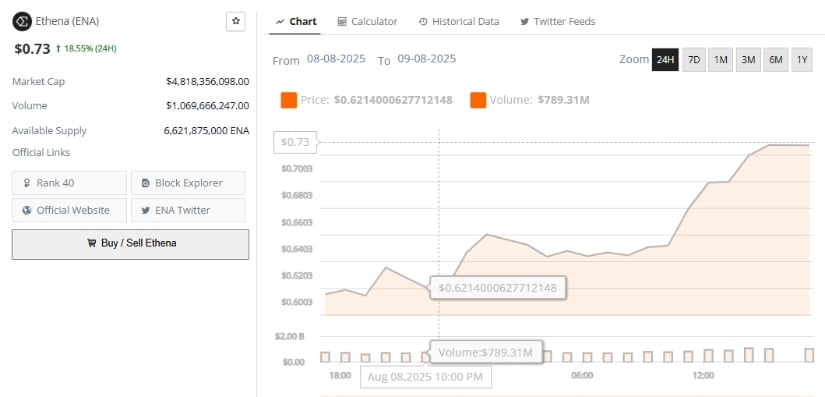Switch to the Chart tab
This screenshot has height=397, width=825.
point(296,22)
